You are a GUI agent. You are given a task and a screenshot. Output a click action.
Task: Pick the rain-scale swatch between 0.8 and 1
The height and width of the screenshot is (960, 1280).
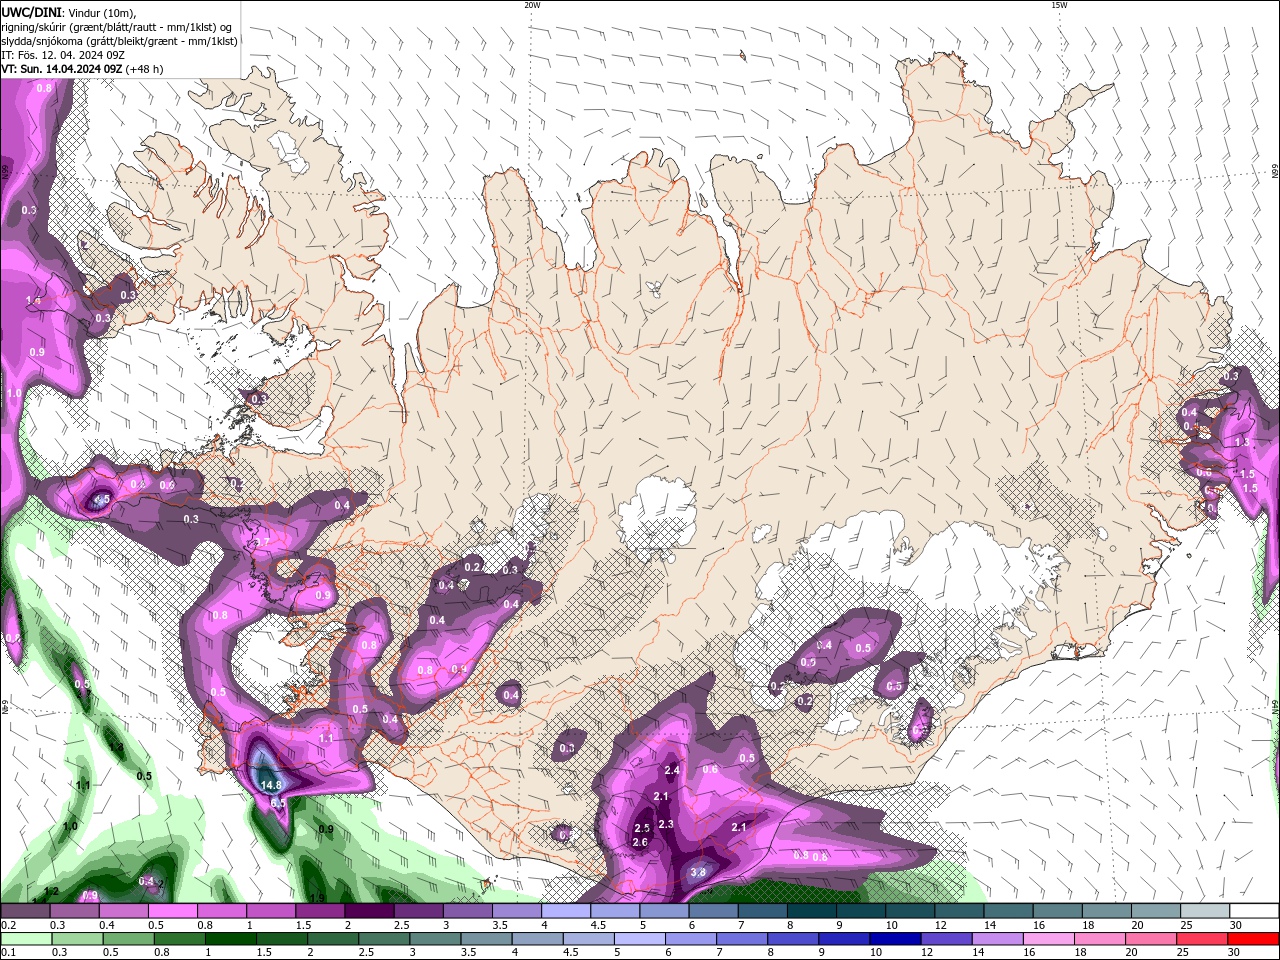(179, 939)
